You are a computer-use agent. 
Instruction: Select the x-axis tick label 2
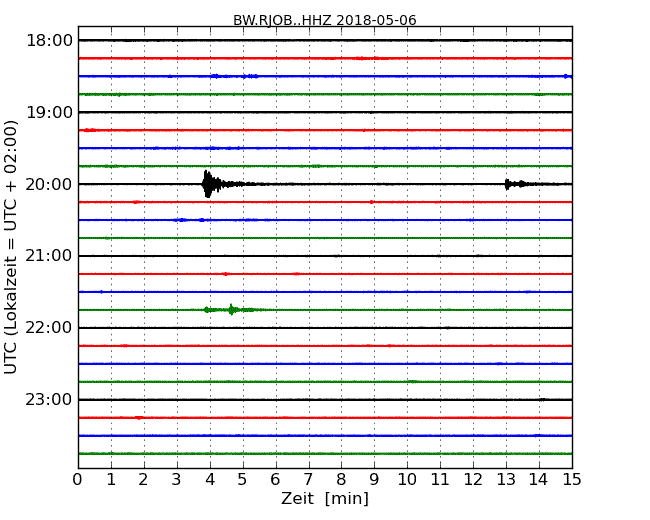click(x=143, y=480)
